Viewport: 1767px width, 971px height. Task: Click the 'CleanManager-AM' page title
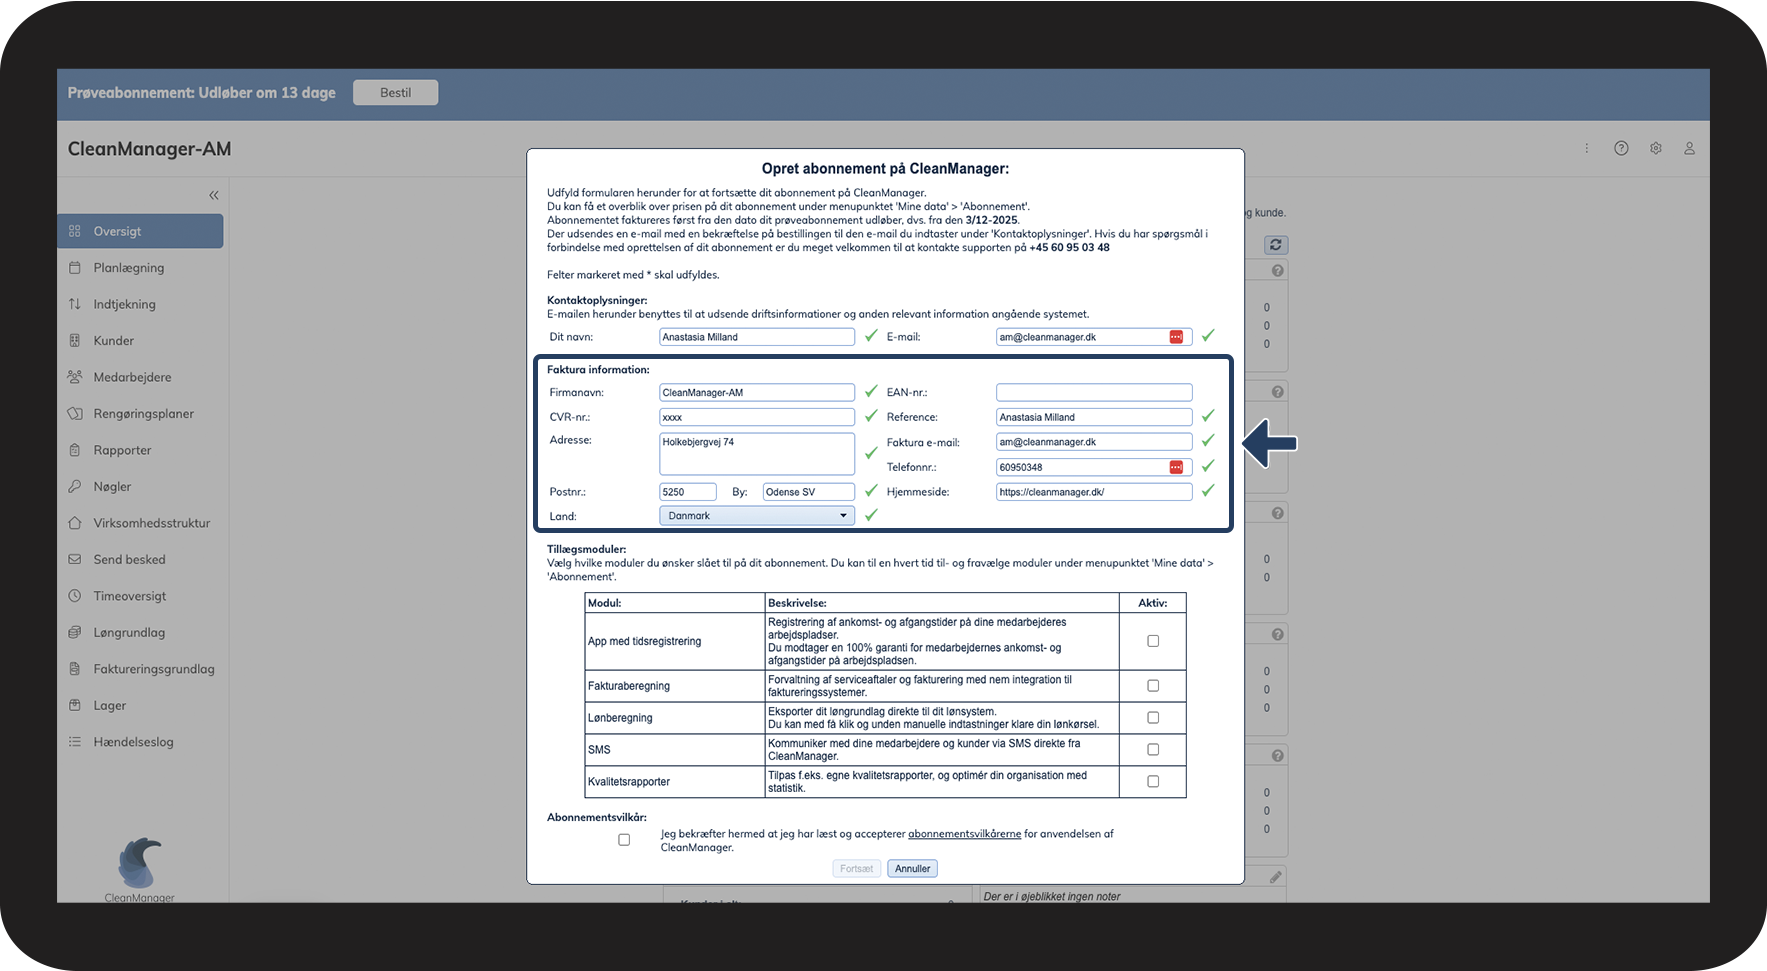pos(149,149)
